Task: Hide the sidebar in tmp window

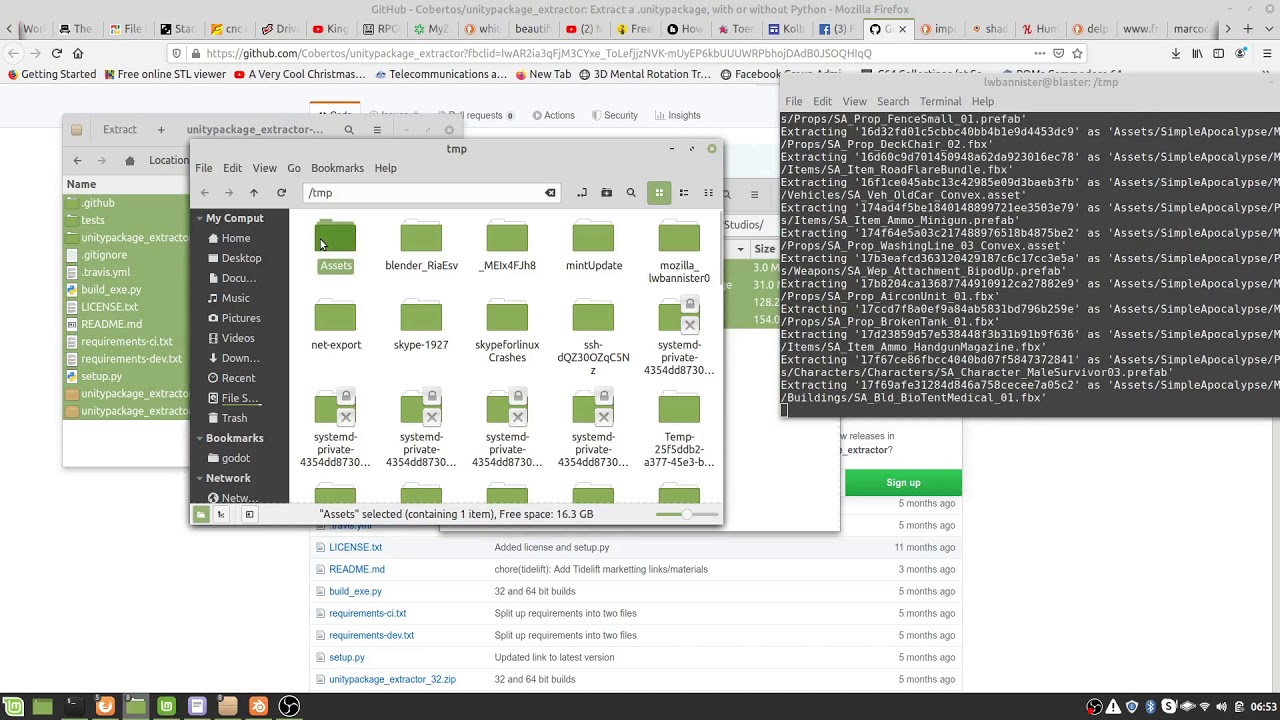Action: tap(249, 514)
